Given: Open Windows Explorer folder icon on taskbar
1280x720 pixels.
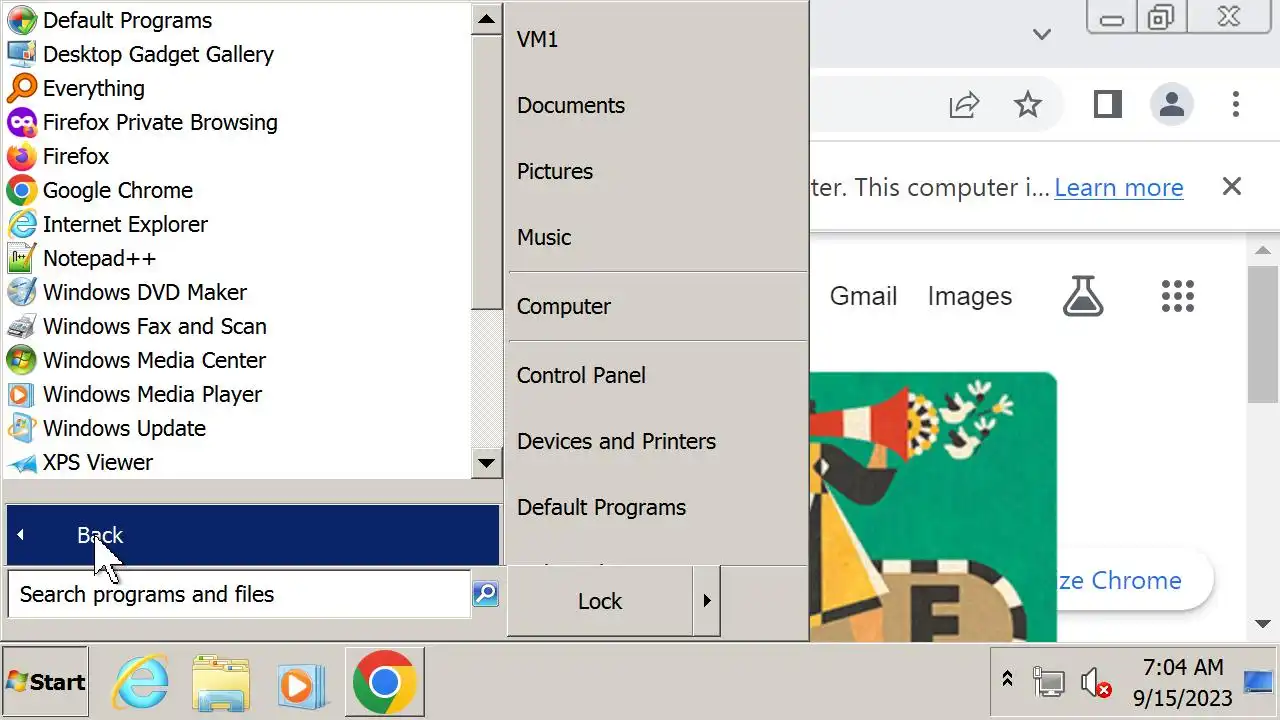Looking at the screenshot, I should (220, 682).
